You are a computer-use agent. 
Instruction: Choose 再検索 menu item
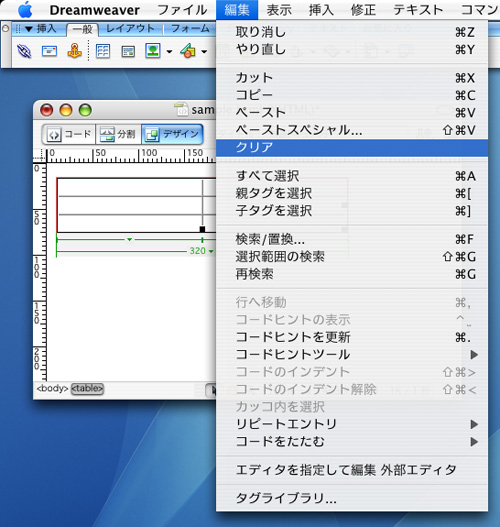point(352,274)
